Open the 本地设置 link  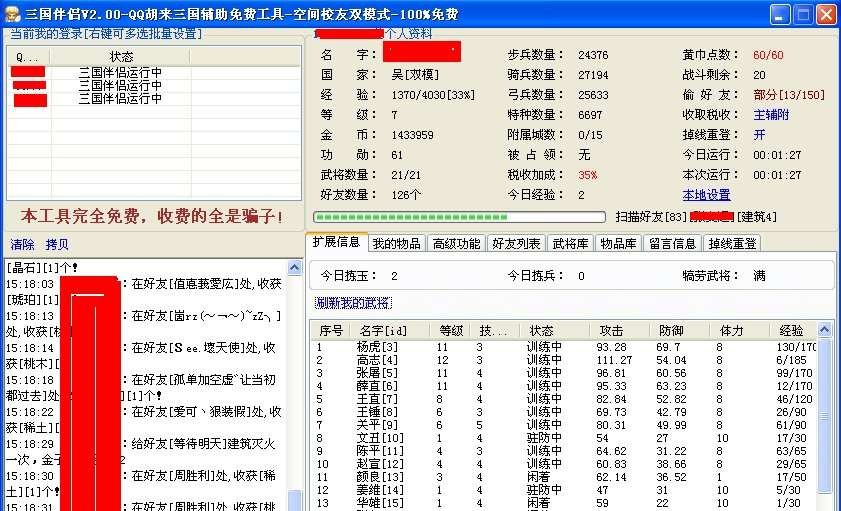(706, 195)
